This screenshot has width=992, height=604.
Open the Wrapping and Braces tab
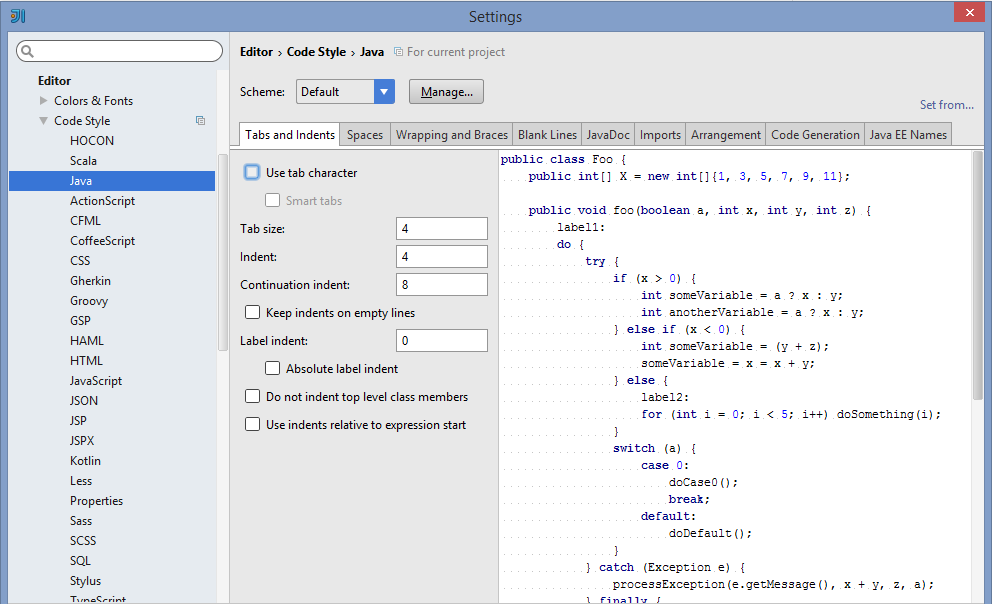click(x=452, y=135)
